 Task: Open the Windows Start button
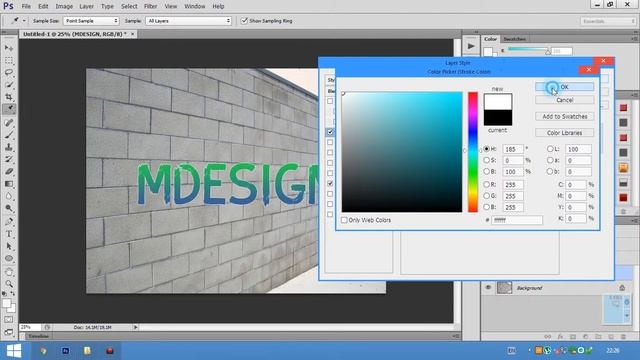pos(14,351)
